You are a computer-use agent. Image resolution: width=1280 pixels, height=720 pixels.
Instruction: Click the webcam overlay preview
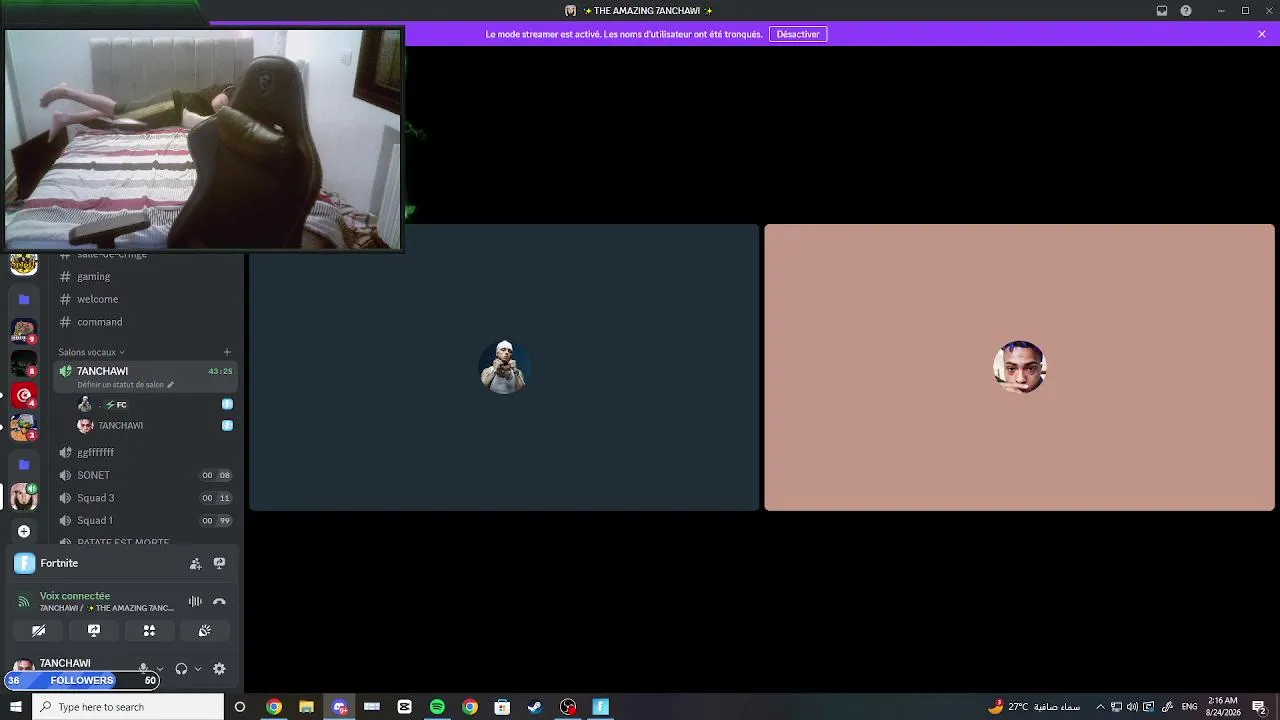pos(203,139)
